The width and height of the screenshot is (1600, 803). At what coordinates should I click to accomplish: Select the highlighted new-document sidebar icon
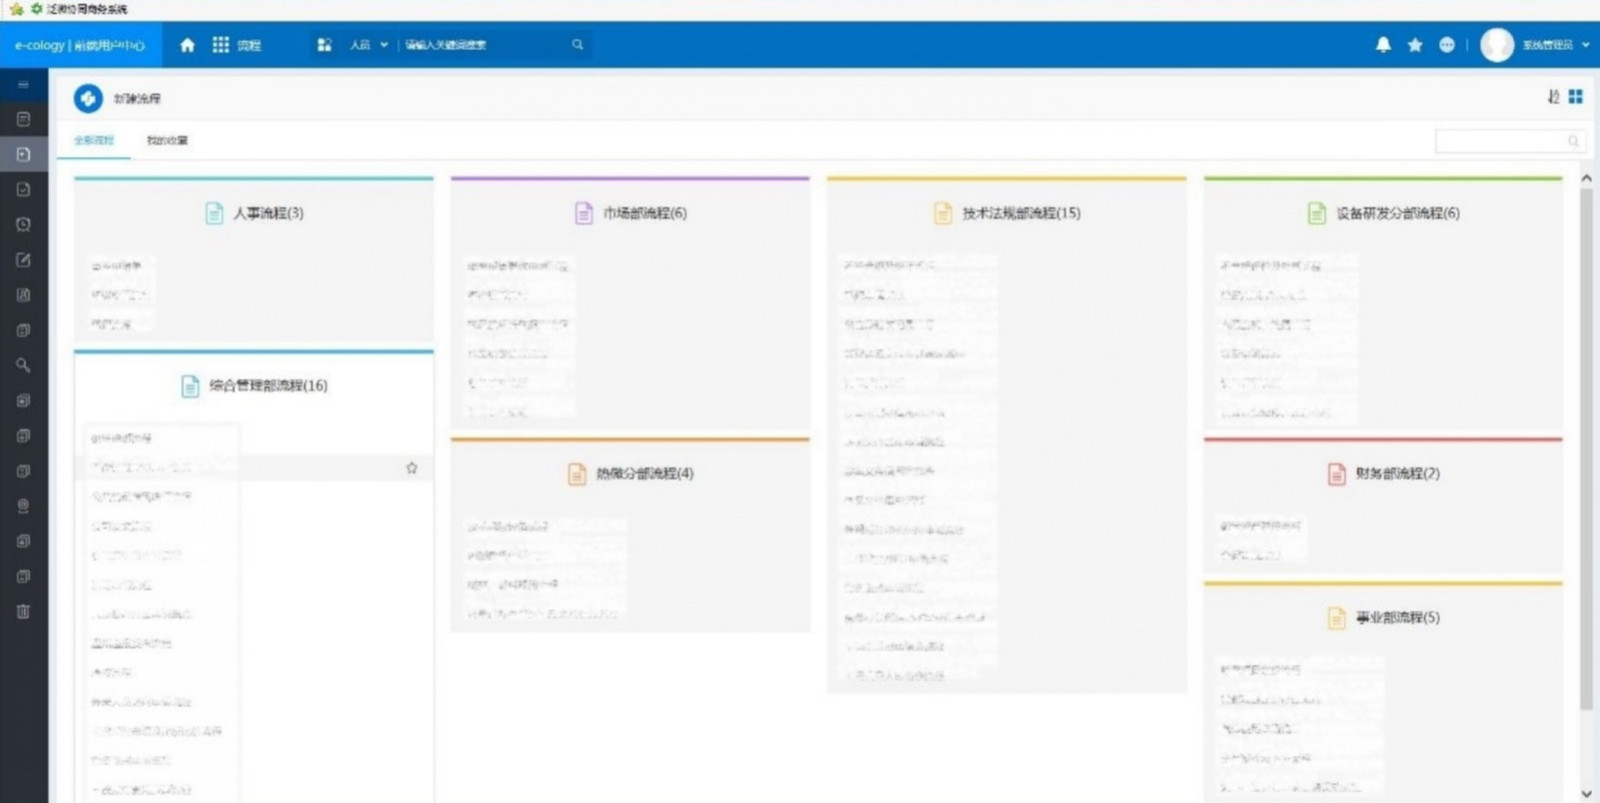pyautogui.click(x=23, y=155)
